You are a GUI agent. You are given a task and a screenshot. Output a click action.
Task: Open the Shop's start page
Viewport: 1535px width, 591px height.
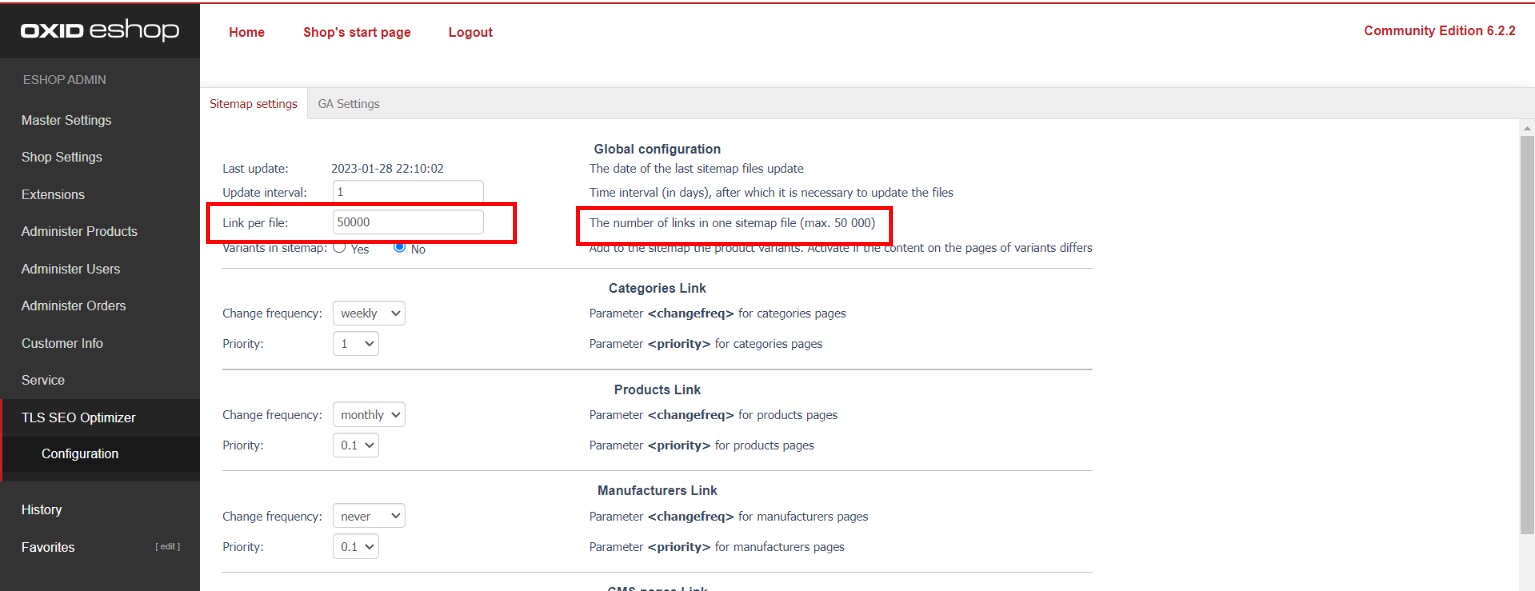(x=356, y=31)
